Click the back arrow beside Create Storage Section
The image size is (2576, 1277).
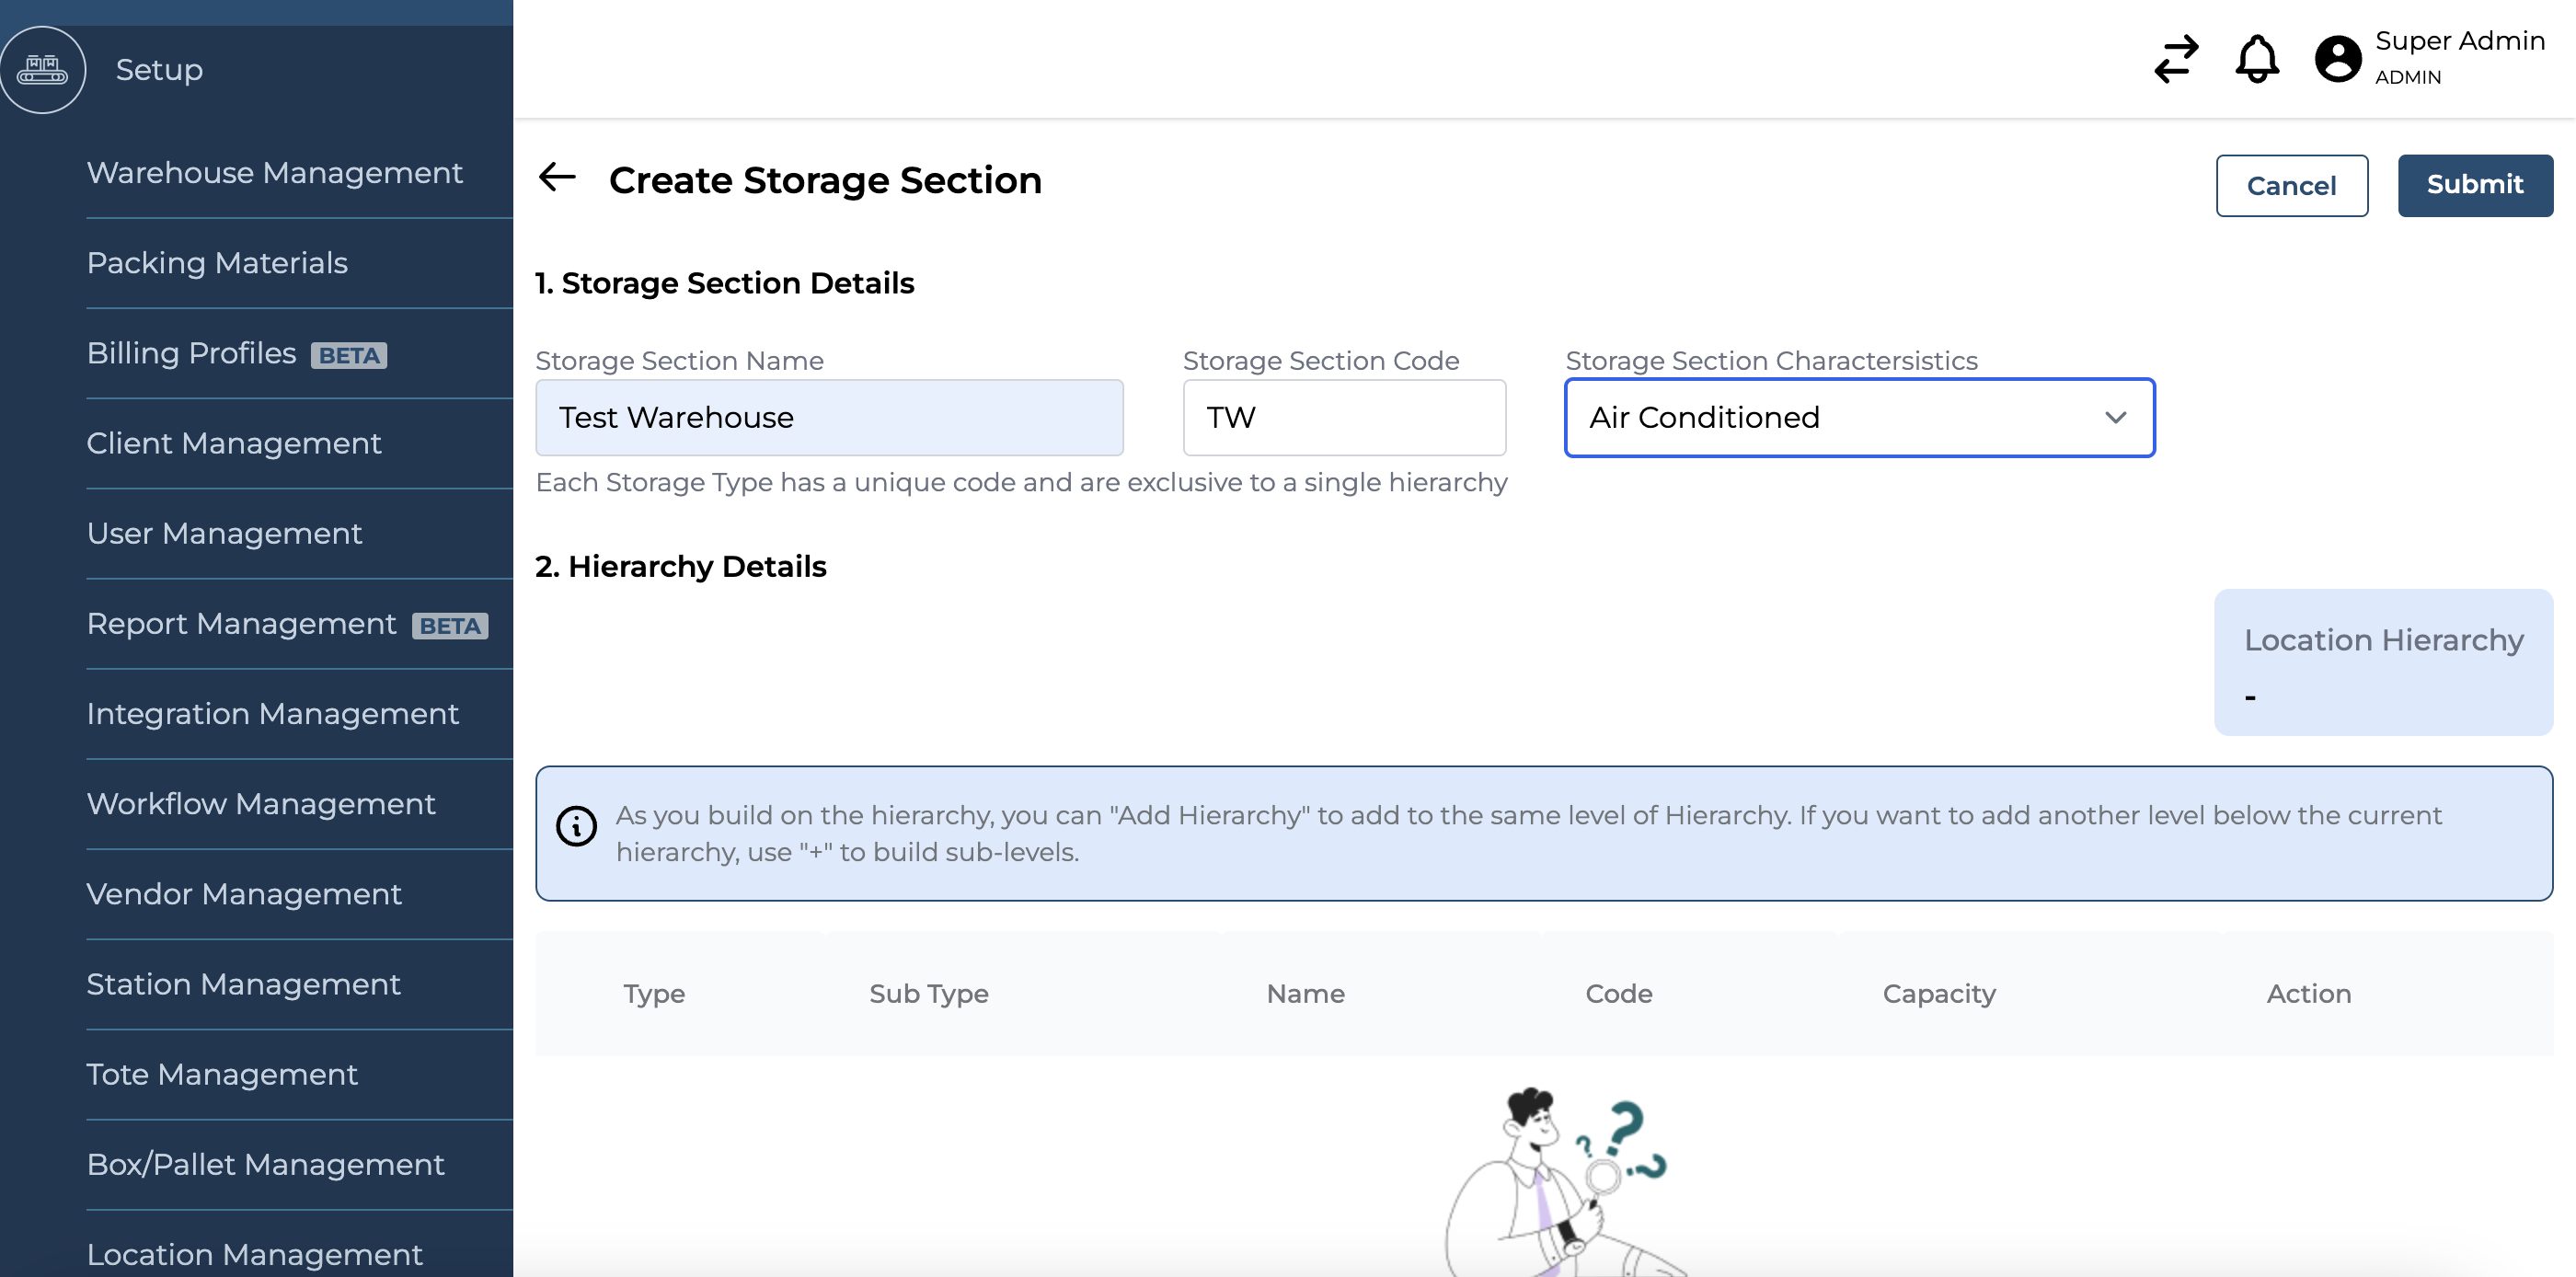click(557, 178)
